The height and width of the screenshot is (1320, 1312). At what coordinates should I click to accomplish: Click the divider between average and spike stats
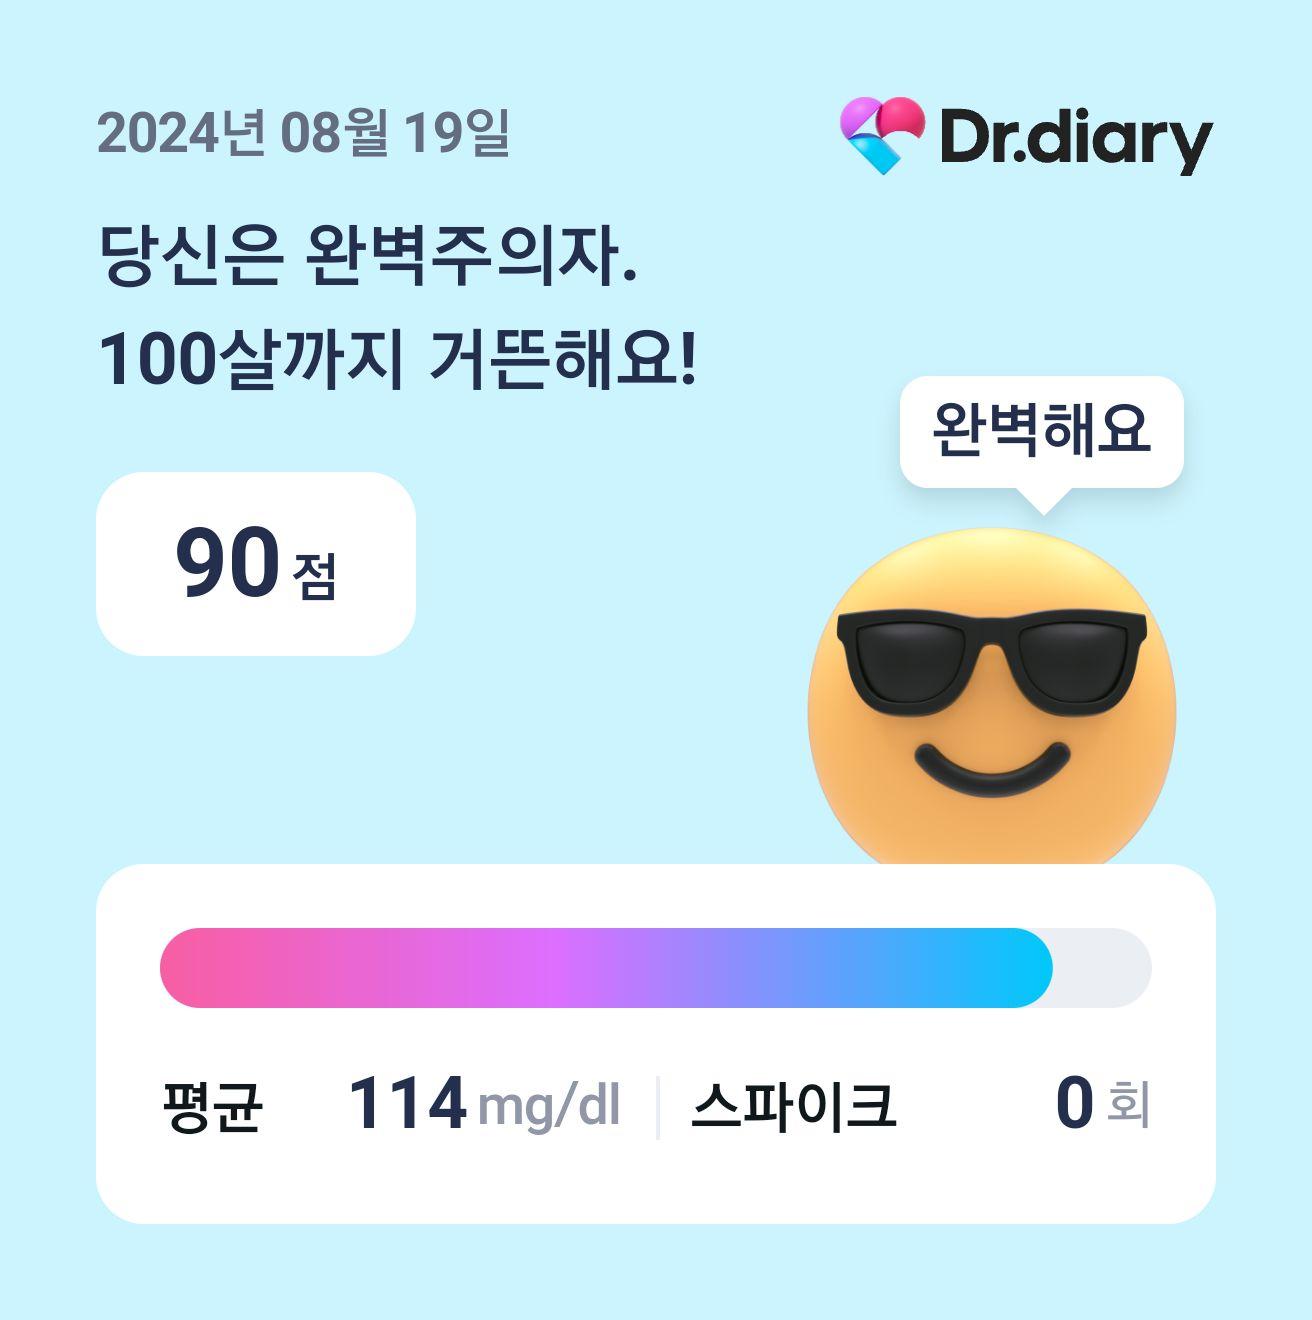[x=657, y=1107]
